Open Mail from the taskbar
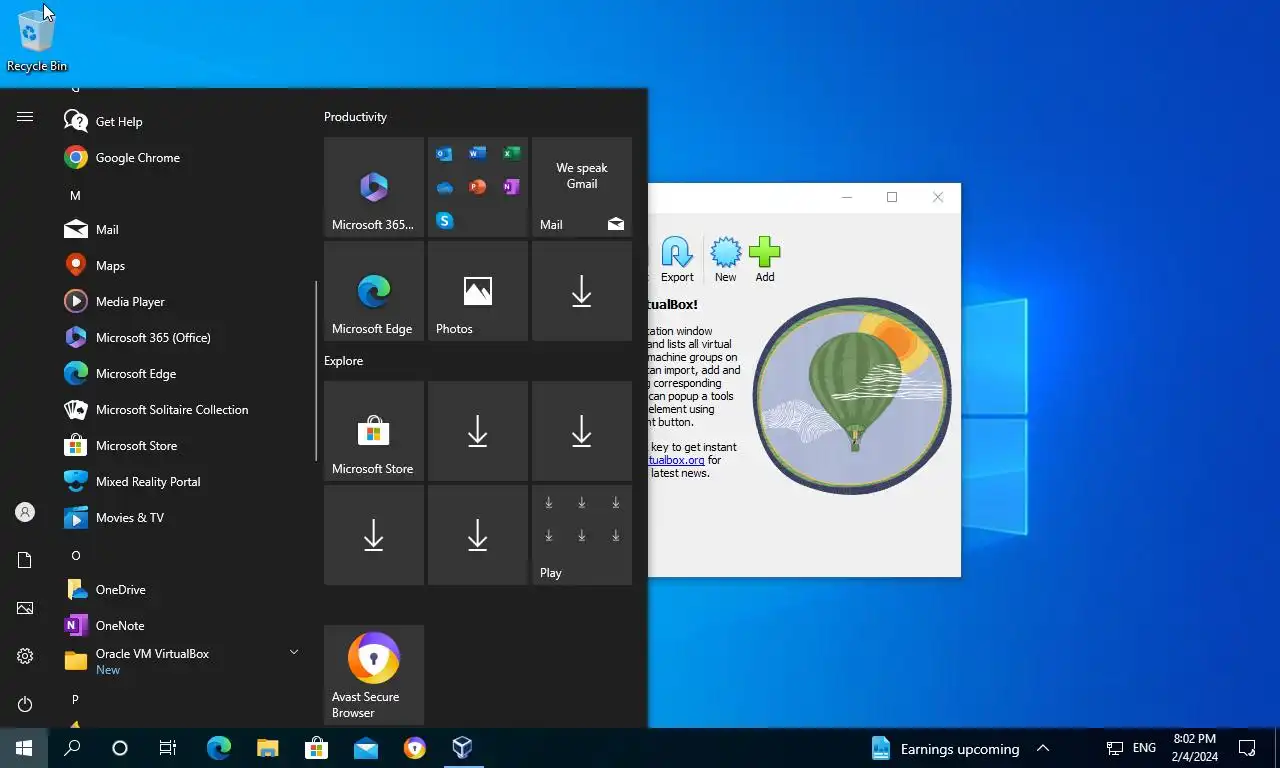1280x768 pixels. click(x=365, y=748)
